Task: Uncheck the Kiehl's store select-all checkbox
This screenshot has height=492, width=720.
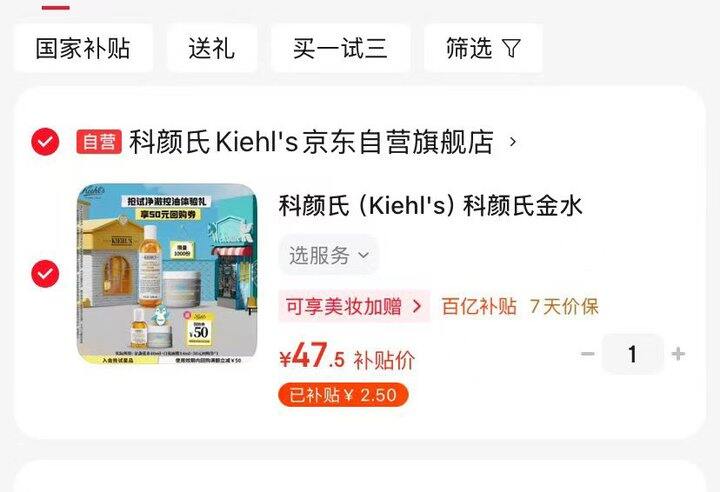Action: (45, 141)
